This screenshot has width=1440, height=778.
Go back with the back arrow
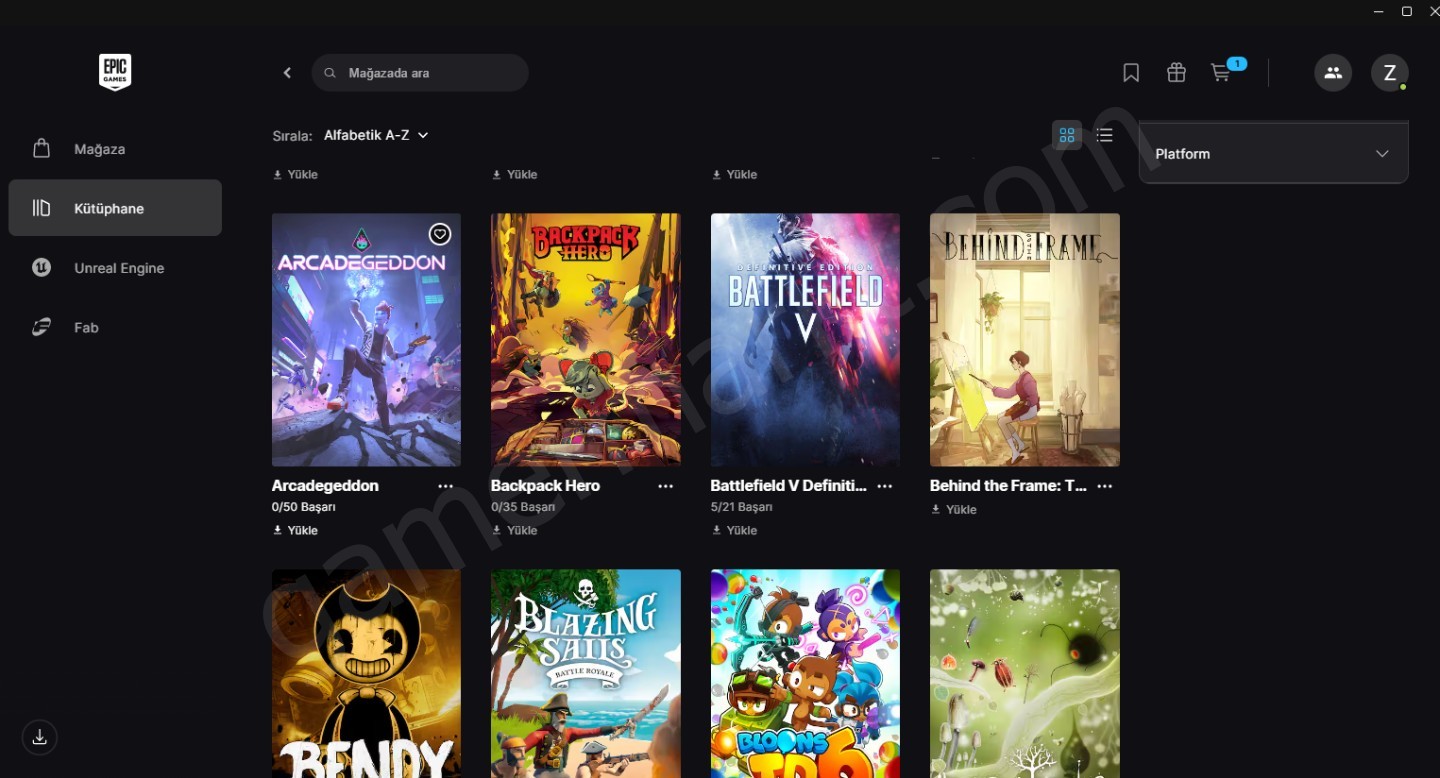287,73
